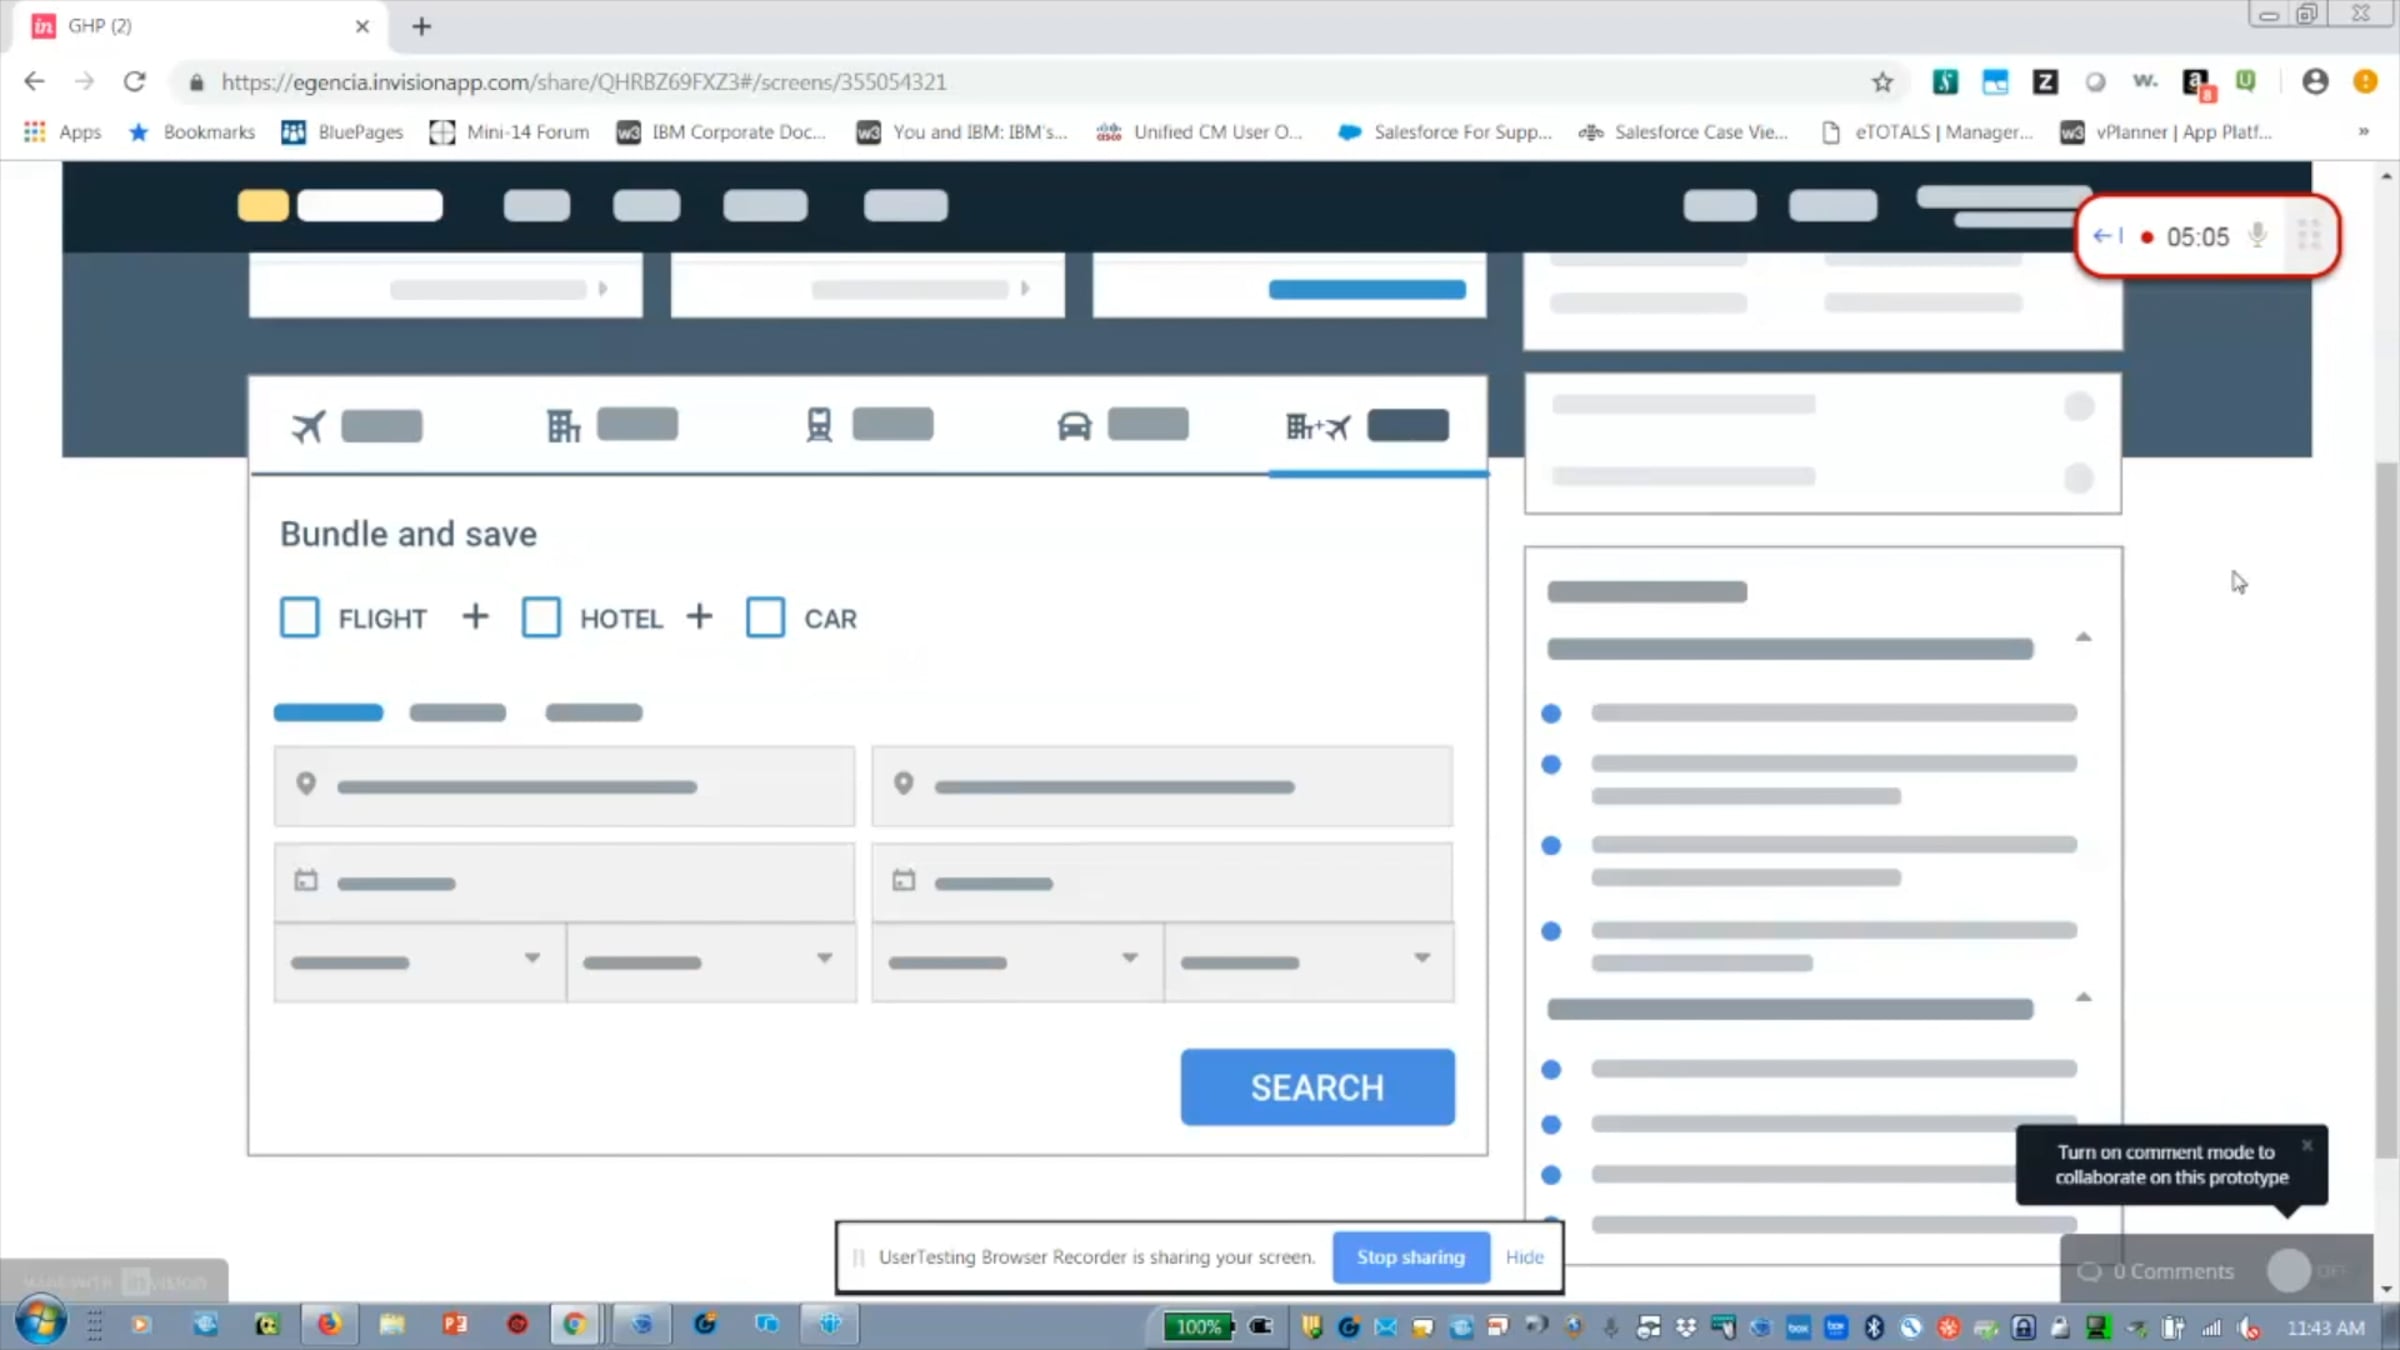This screenshot has width=2400, height=1350.
Task: Click the origin location input field
Action: click(x=564, y=786)
